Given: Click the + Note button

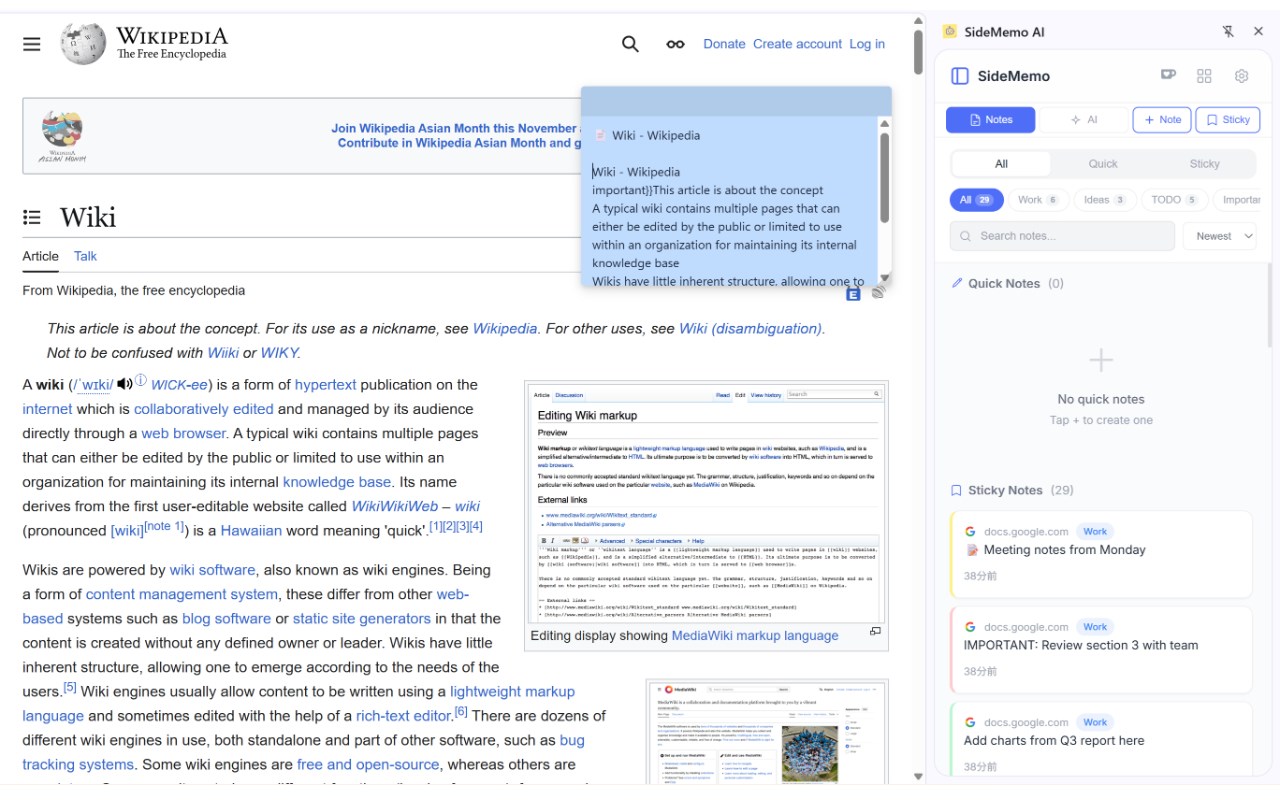Looking at the screenshot, I should [x=1162, y=120].
